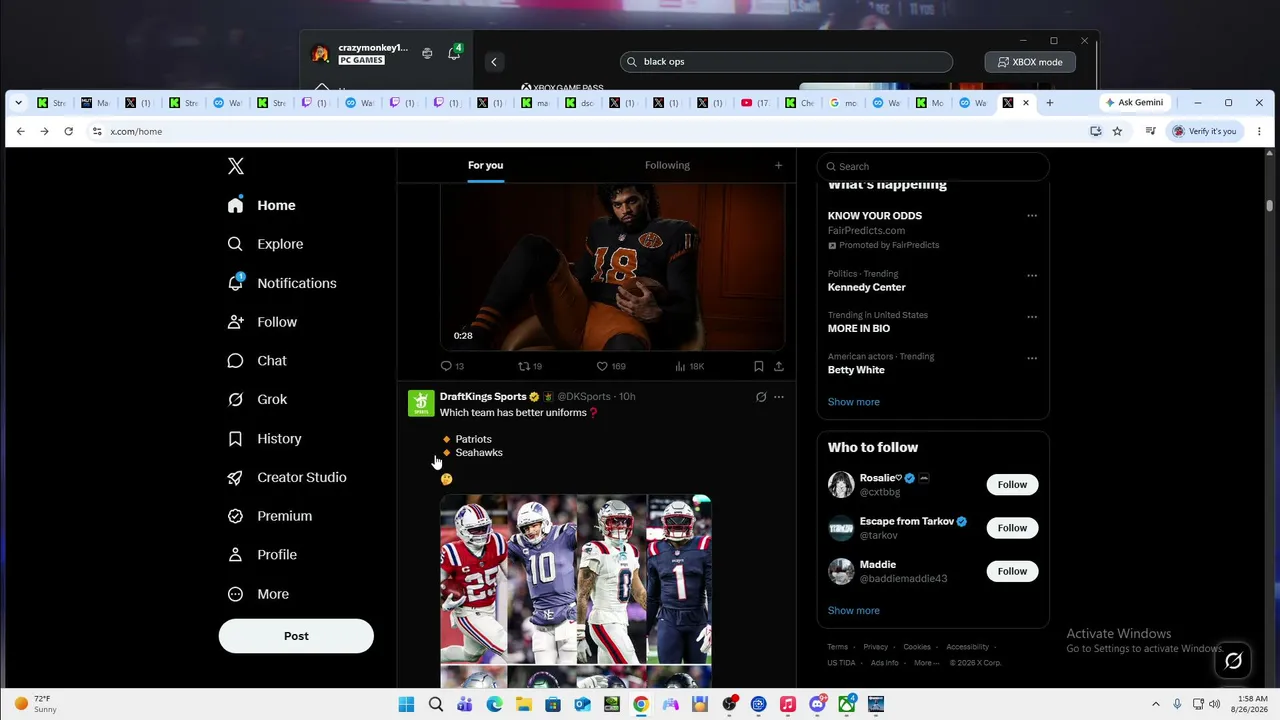This screenshot has height=720, width=1280.
Task: Click the browser Back arrow
Action: coord(20,131)
